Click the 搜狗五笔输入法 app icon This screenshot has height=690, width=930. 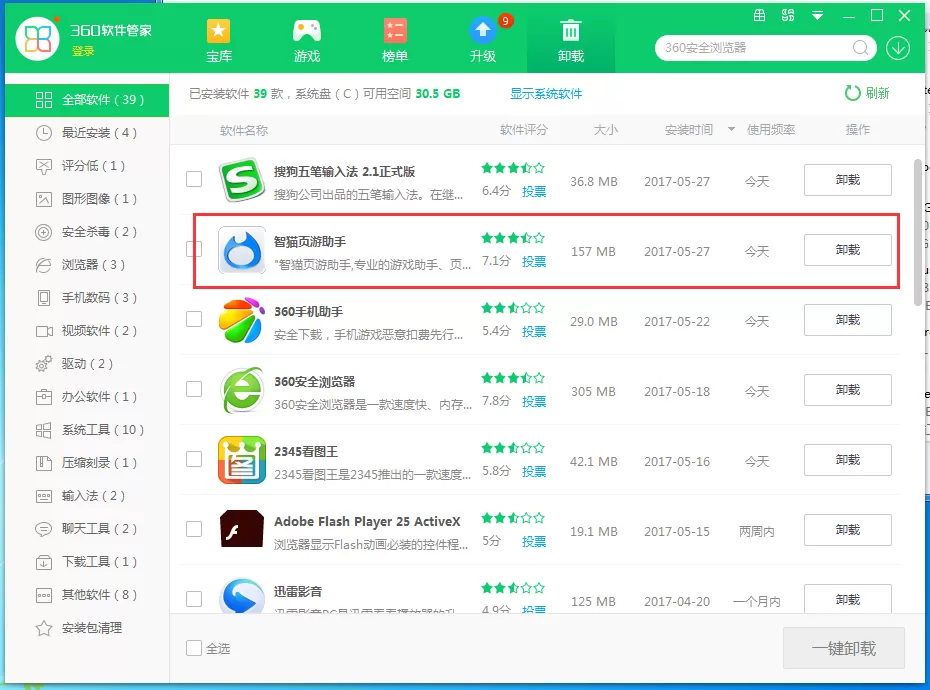click(x=241, y=180)
